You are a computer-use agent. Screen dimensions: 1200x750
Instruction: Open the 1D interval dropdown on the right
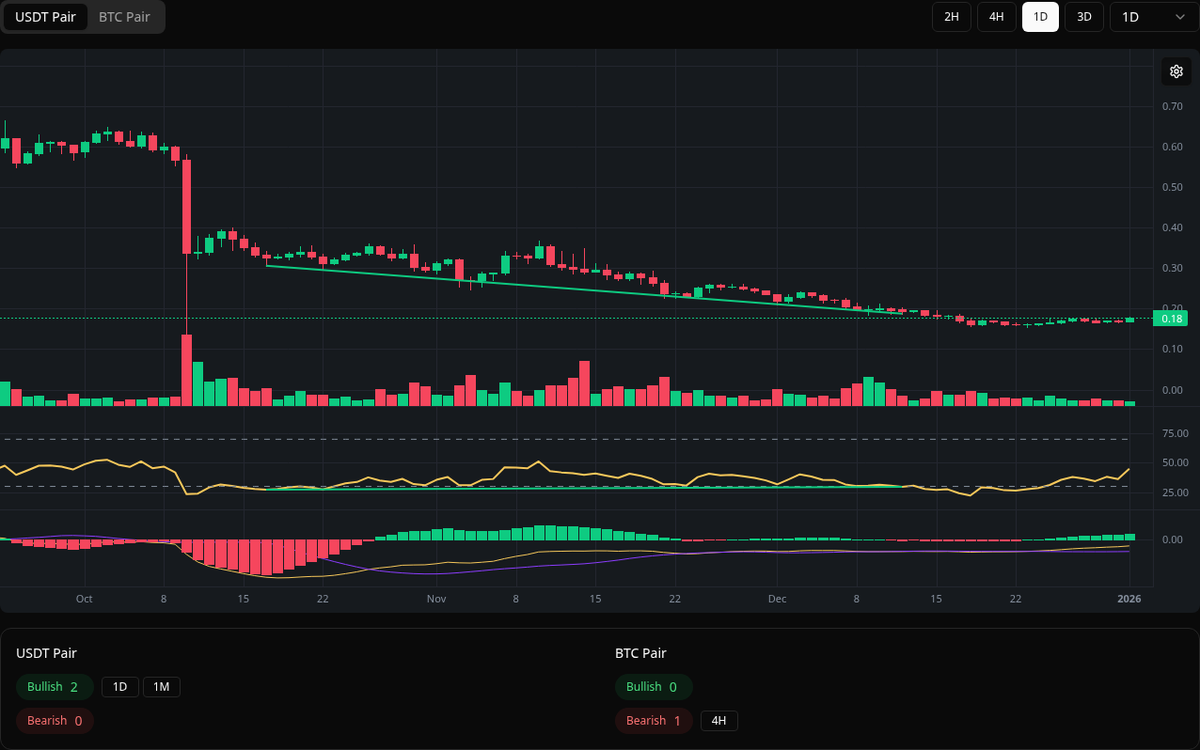[x=1152, y=17]
